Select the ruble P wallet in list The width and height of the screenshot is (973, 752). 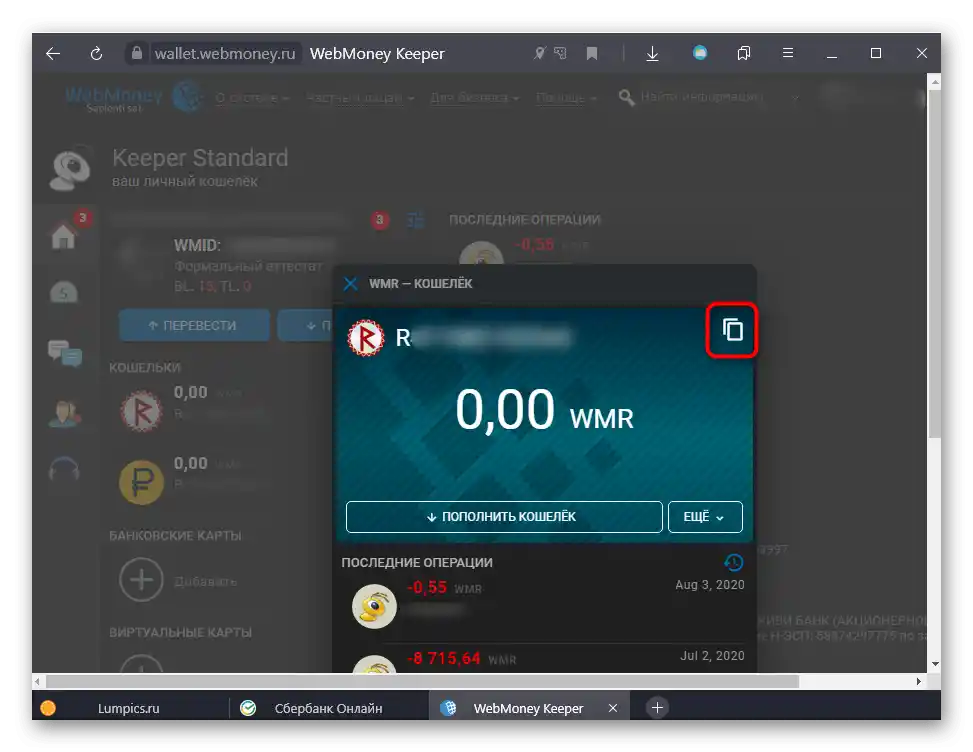[192, 481]
